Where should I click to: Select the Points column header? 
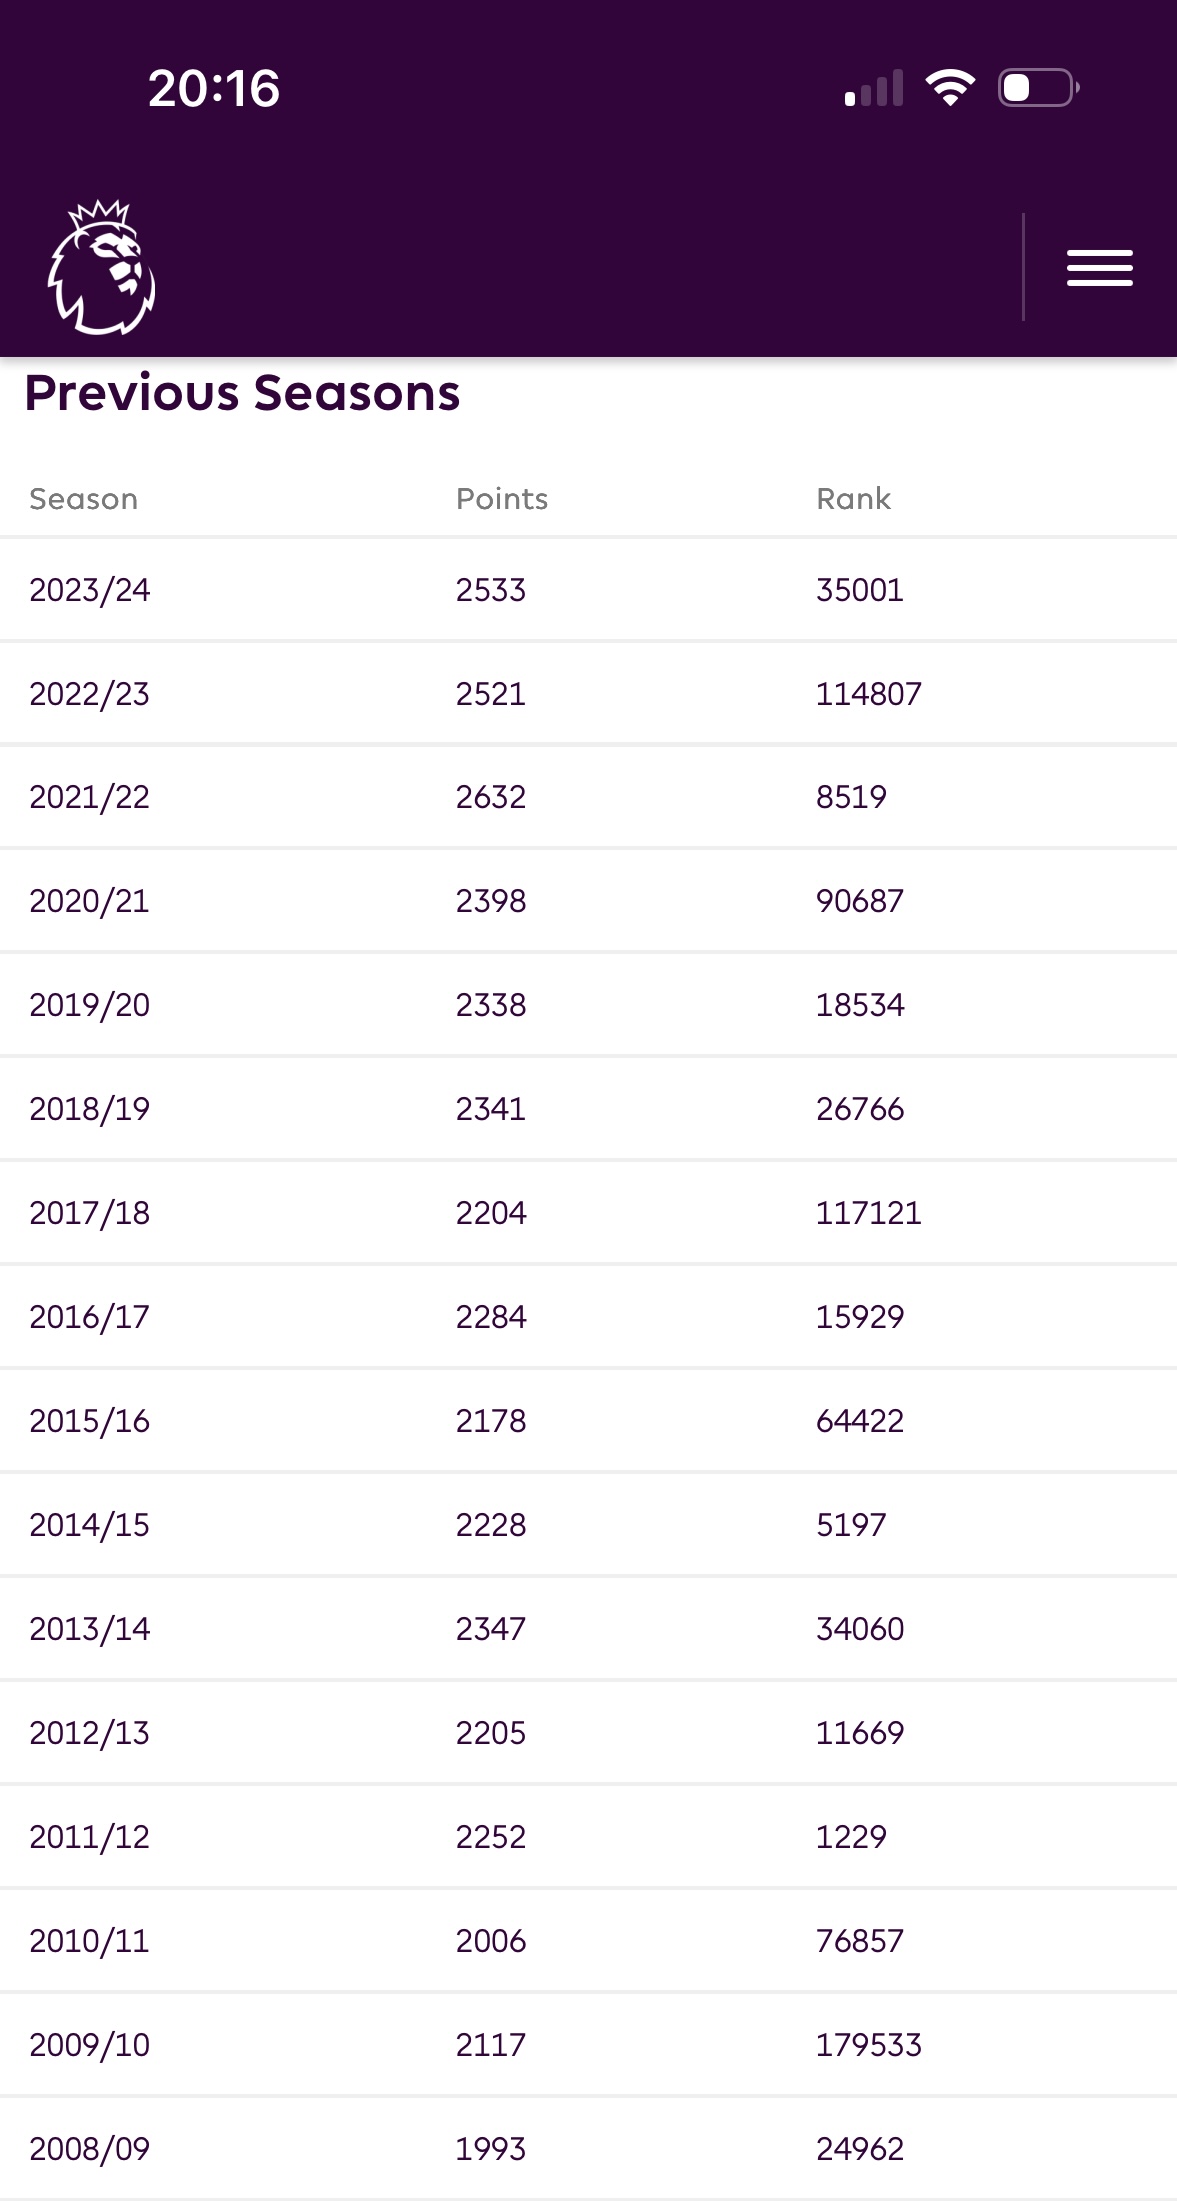point(502,499)
